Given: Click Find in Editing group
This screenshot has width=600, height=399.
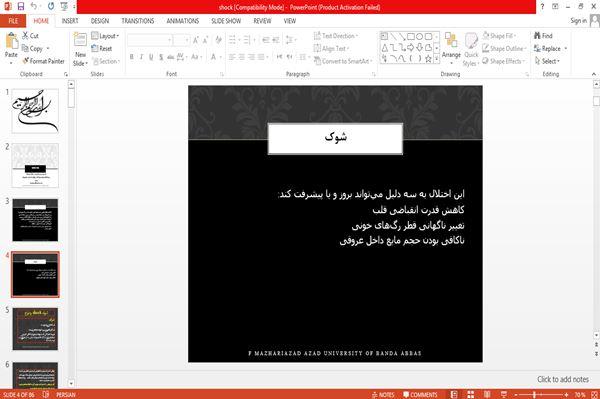Looking at the screenshot, I should click(543, 36).
